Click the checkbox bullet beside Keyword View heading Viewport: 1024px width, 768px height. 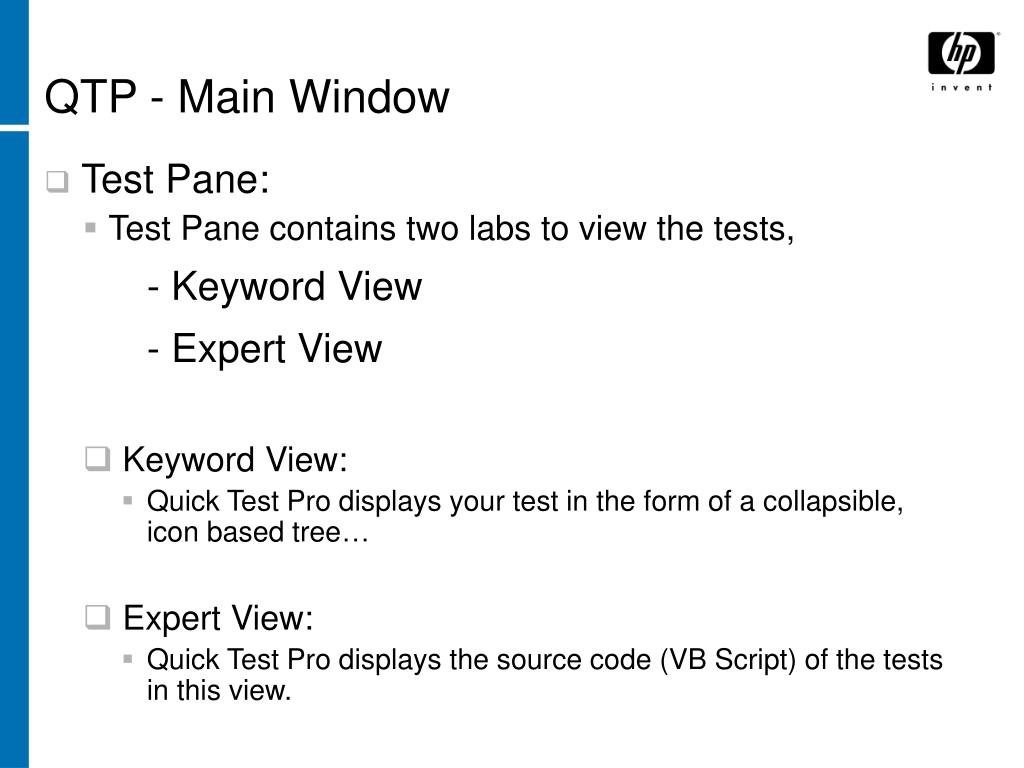coord(97,459)
